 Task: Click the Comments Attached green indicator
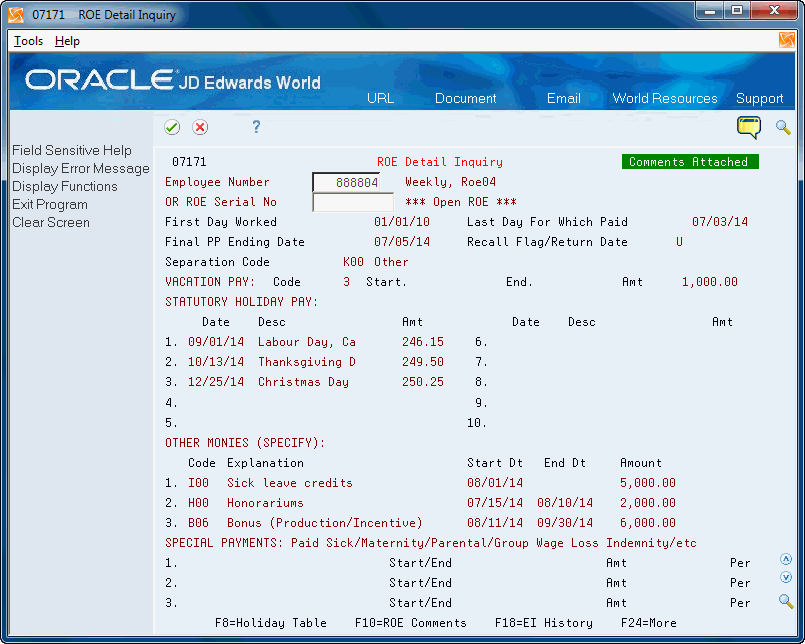coord(690,162)
